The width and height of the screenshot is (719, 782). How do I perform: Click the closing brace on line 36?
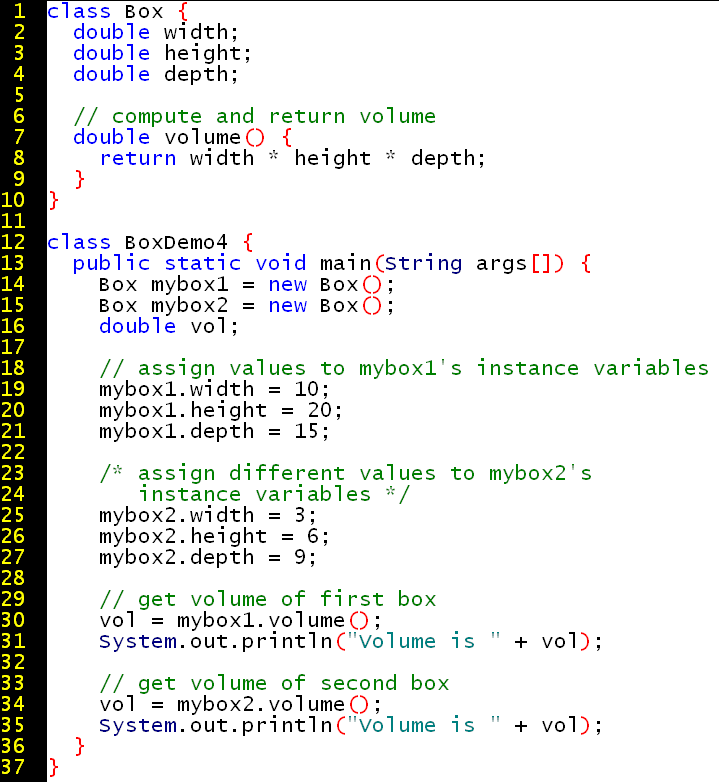(x=79, y=747)
